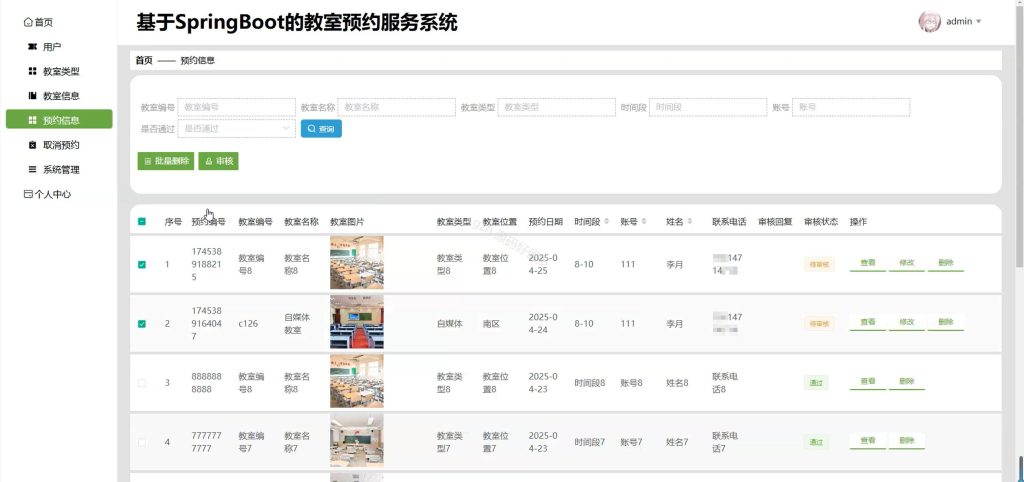Uncheck the checkbox for row 1
1024x482 pixels.
tap(142, 265)
